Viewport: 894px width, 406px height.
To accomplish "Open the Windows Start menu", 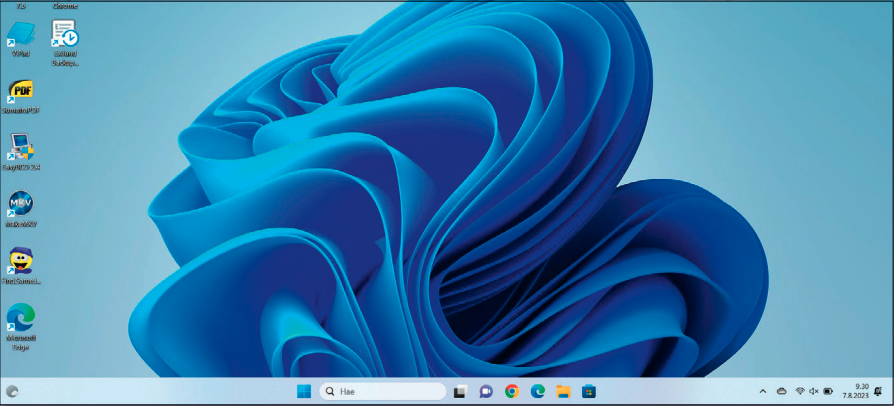I will (303, 391).
